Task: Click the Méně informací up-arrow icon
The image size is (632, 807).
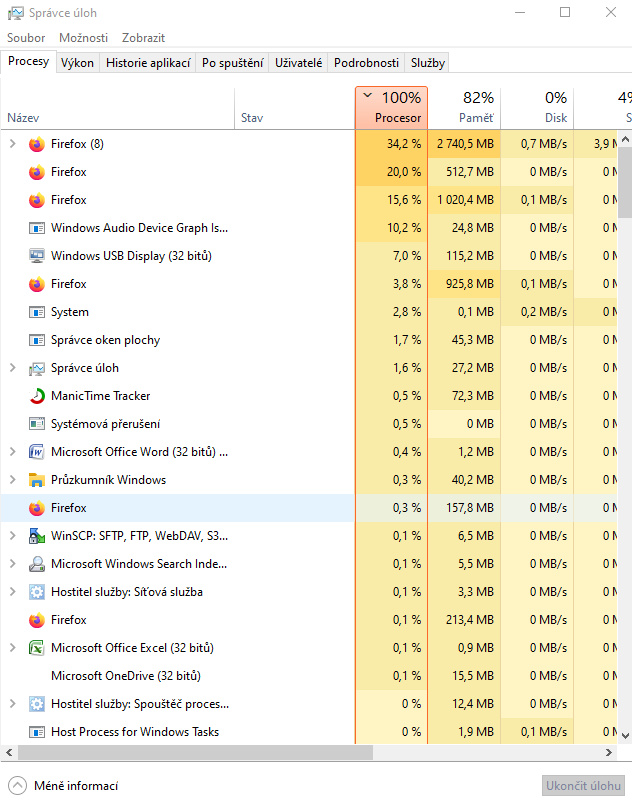Action: (x=17, y=785)
